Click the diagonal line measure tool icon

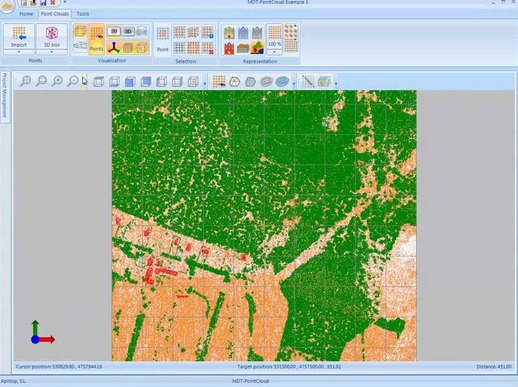coord(307,81)
